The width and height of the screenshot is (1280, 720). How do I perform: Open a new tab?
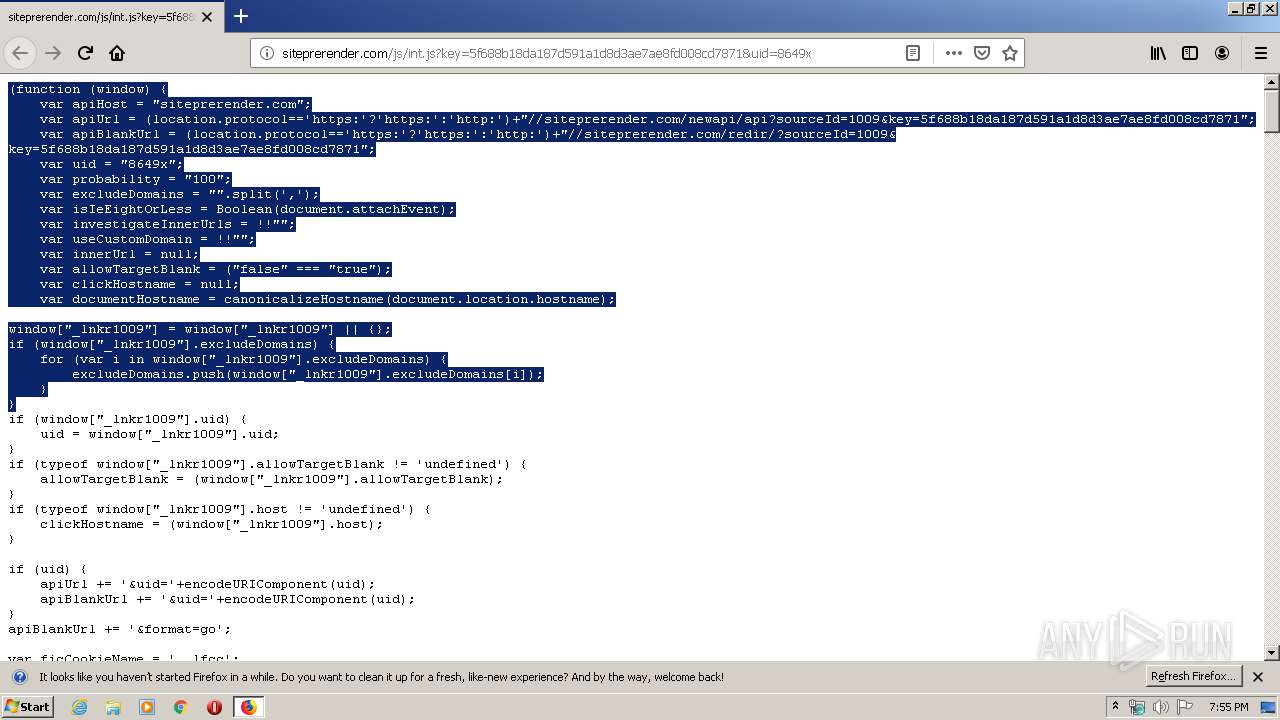(x=241, y=16)
